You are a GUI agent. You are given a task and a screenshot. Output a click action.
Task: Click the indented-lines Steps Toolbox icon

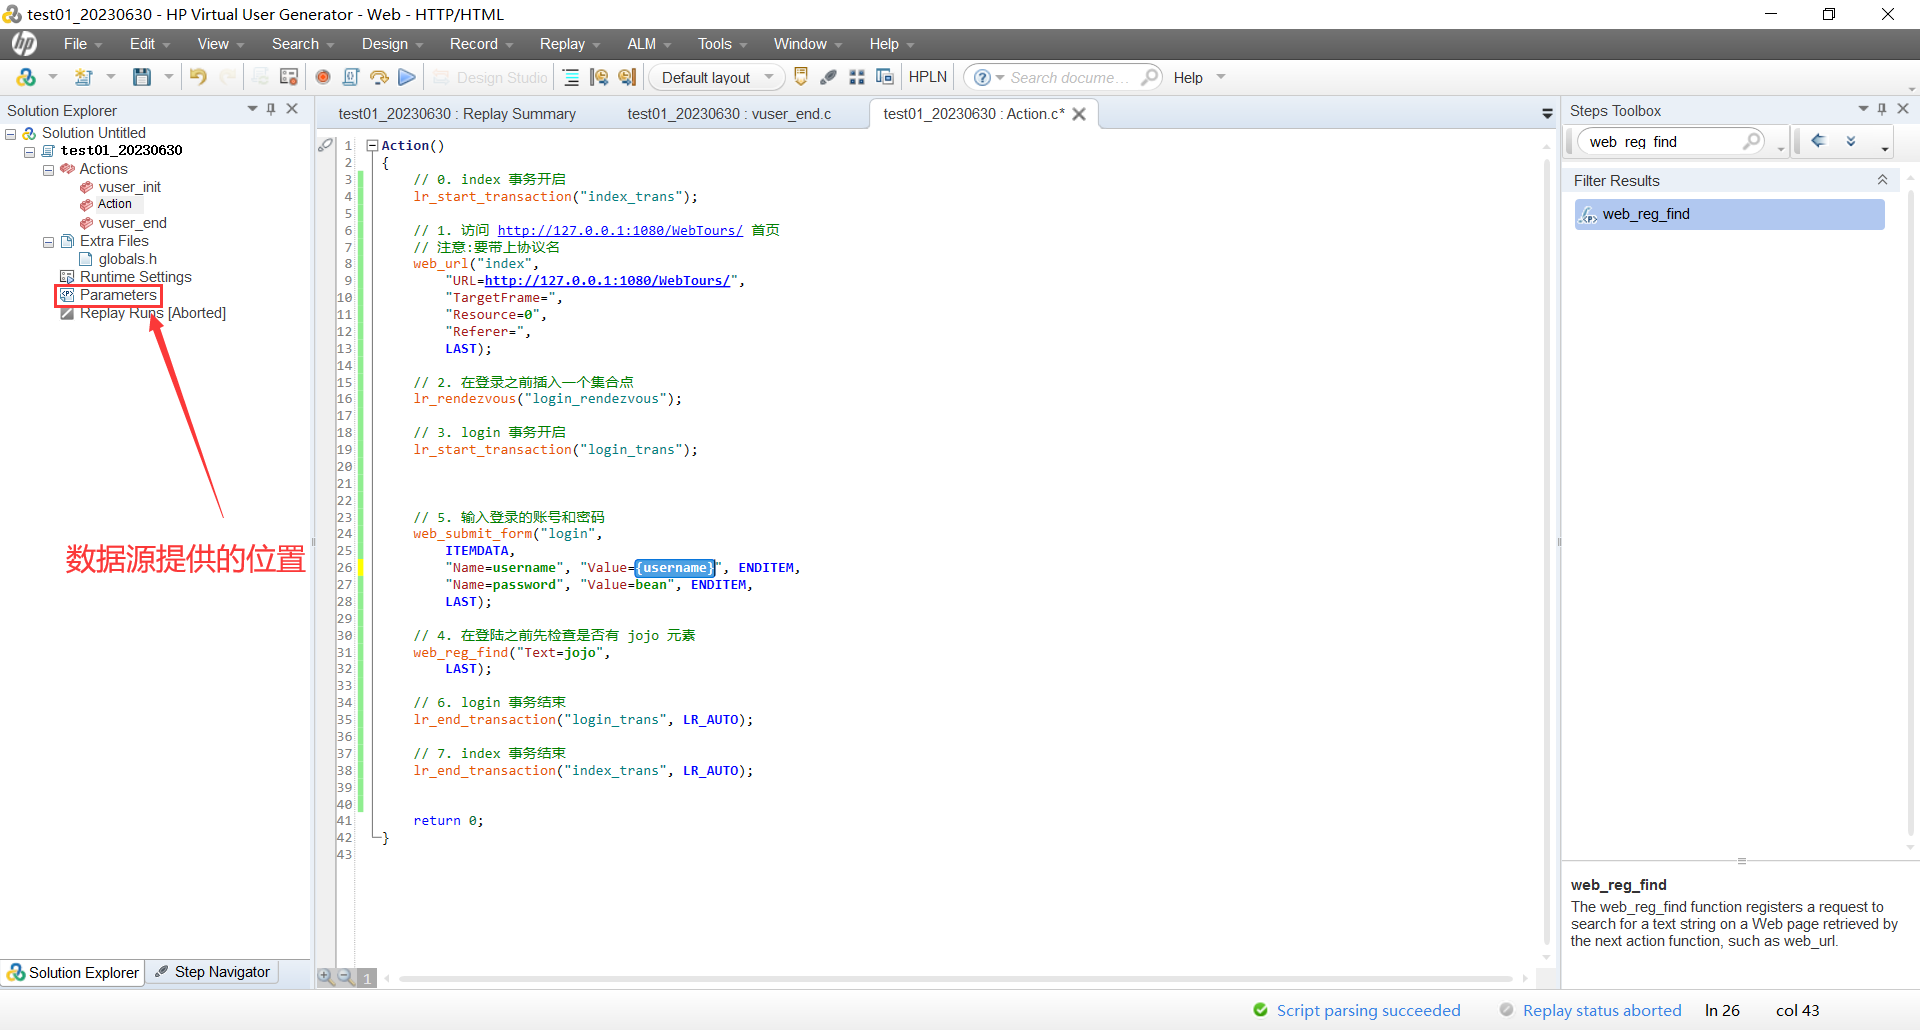(x=571, y=77)
